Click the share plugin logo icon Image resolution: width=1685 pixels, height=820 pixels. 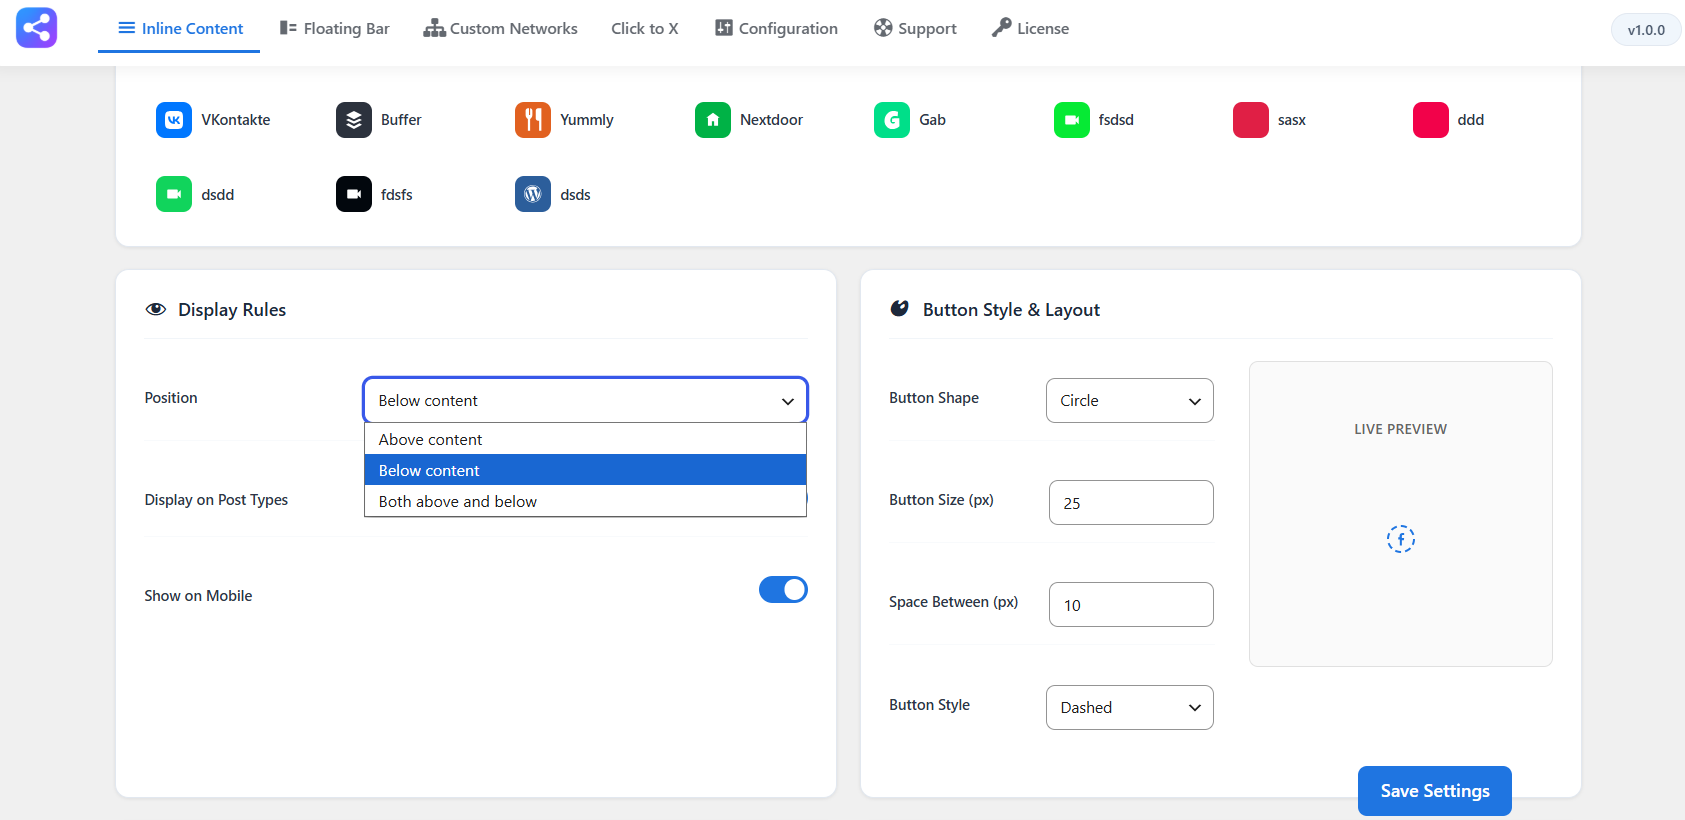pyautogui.click(x=36, y=28)
